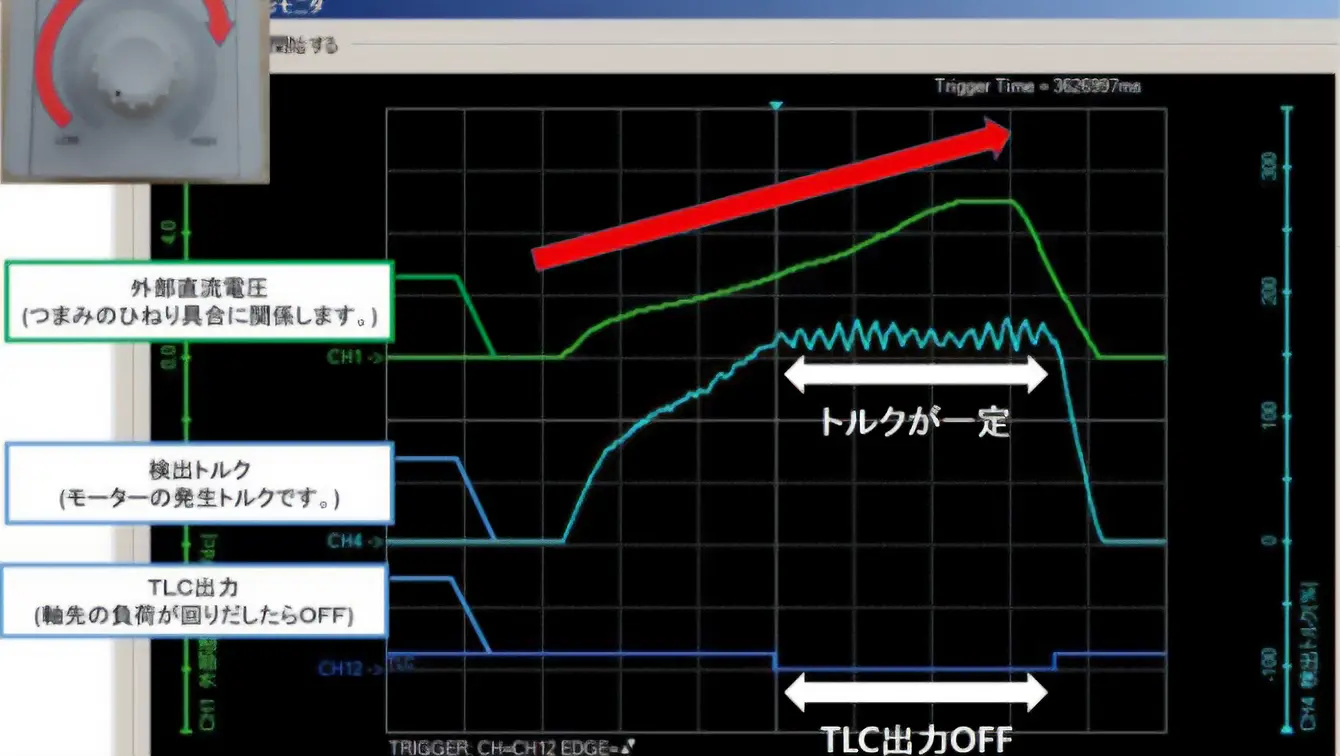Click the blue TLC output low segment
The image size is (1340, 756).
[915, 668]
